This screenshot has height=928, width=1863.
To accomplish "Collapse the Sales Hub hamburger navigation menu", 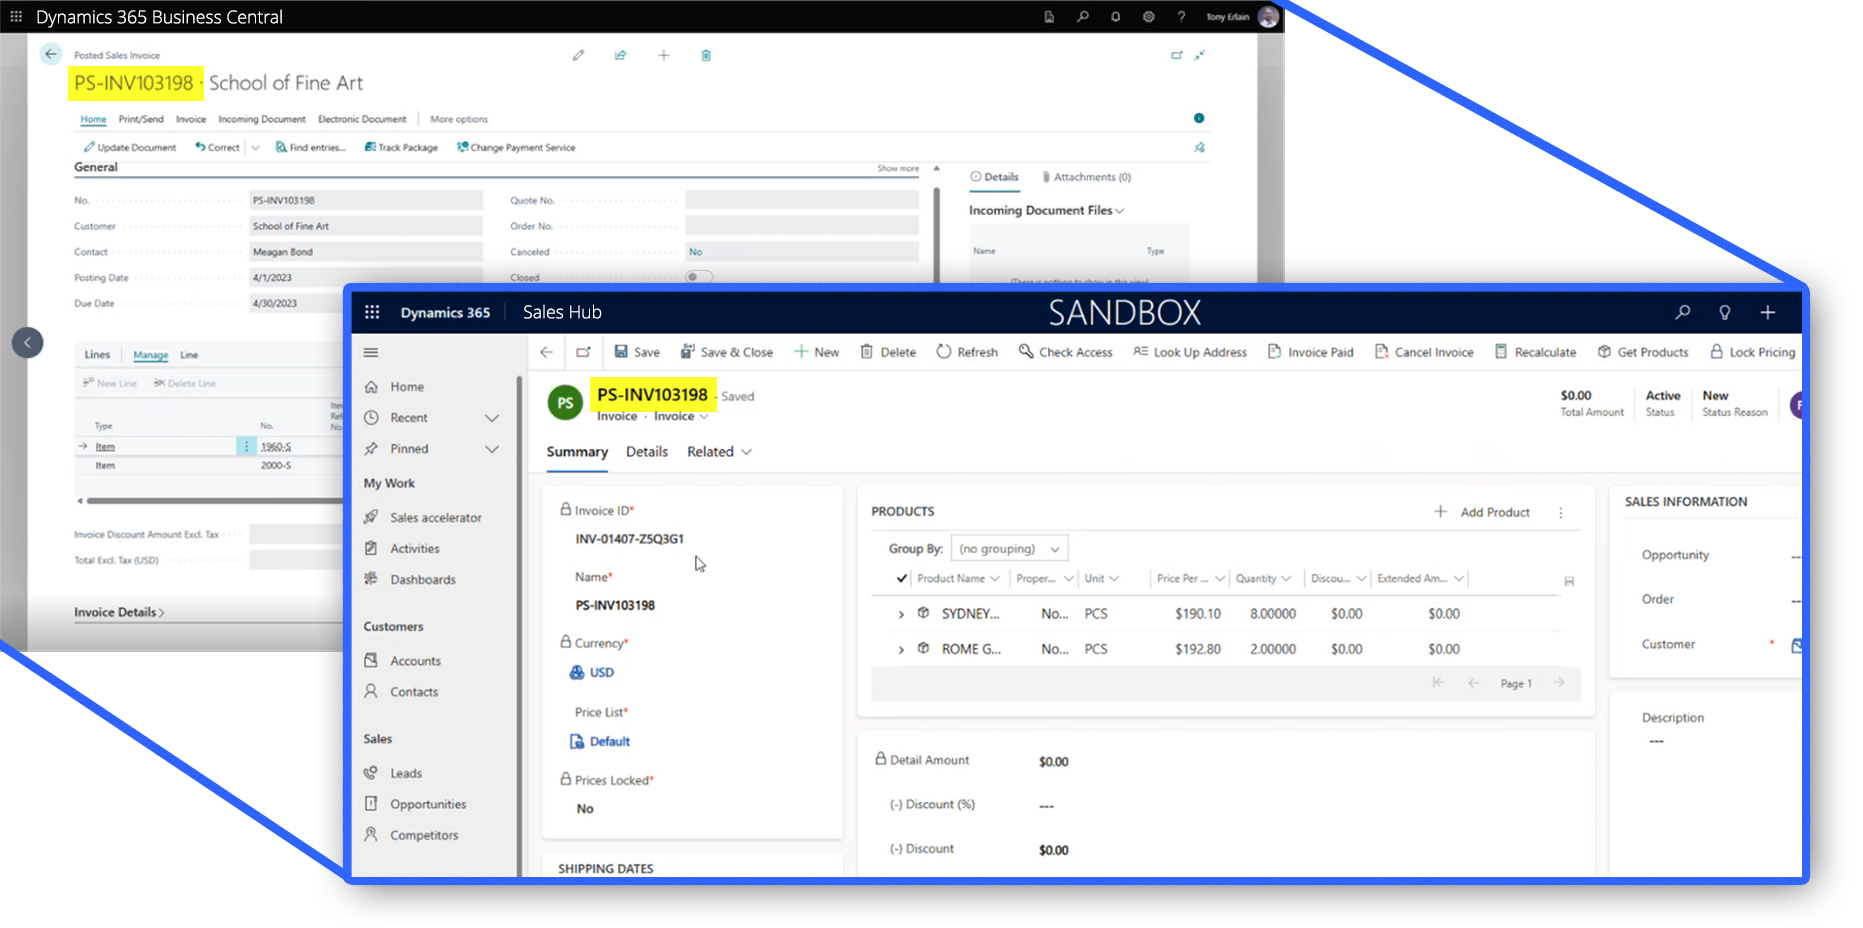I will pos(371,352).
